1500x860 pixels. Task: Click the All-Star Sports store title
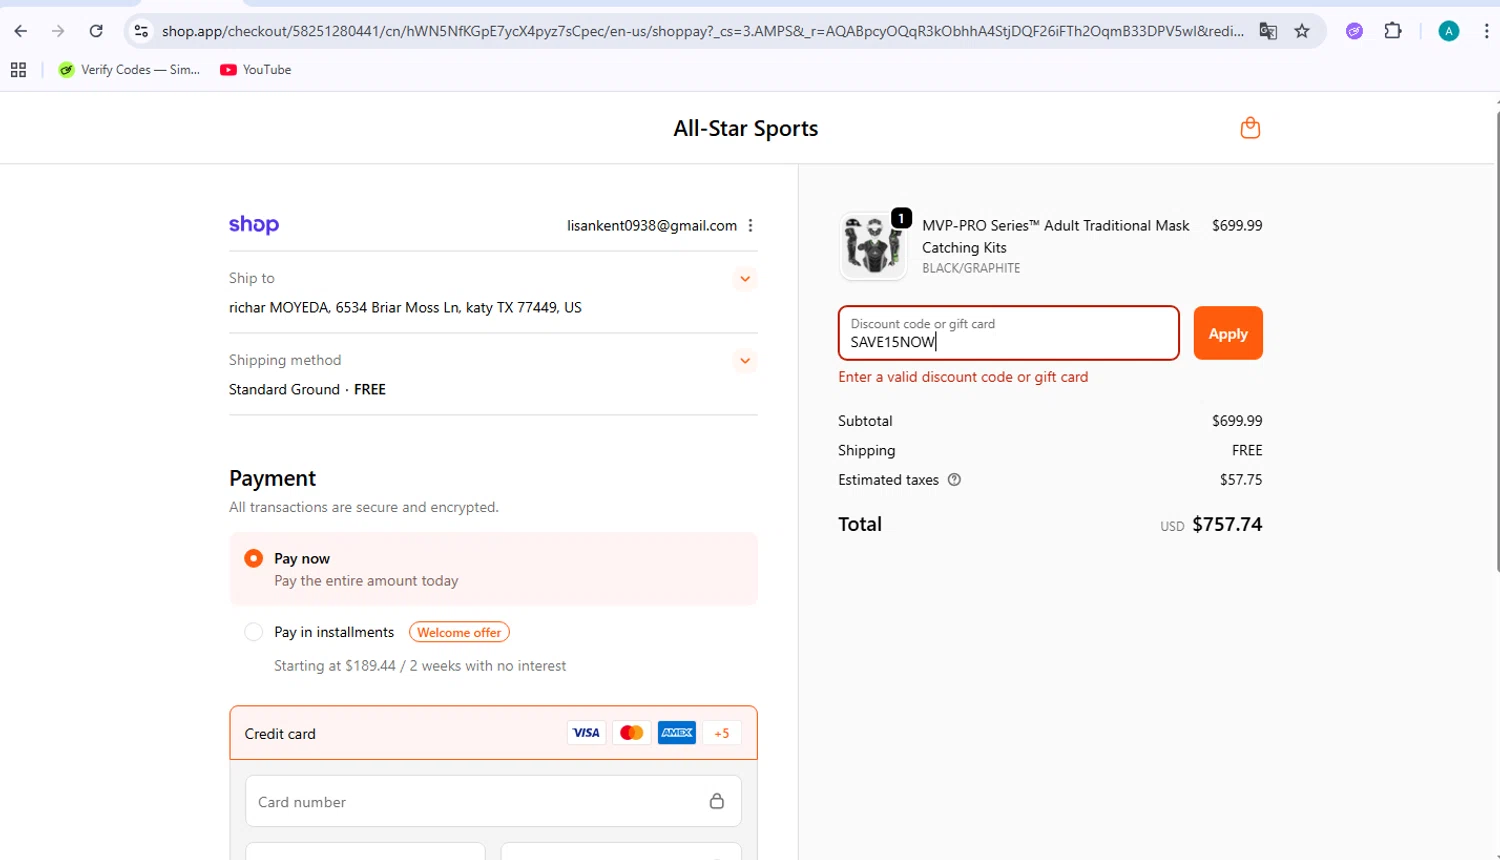click(x=746, y=128)
